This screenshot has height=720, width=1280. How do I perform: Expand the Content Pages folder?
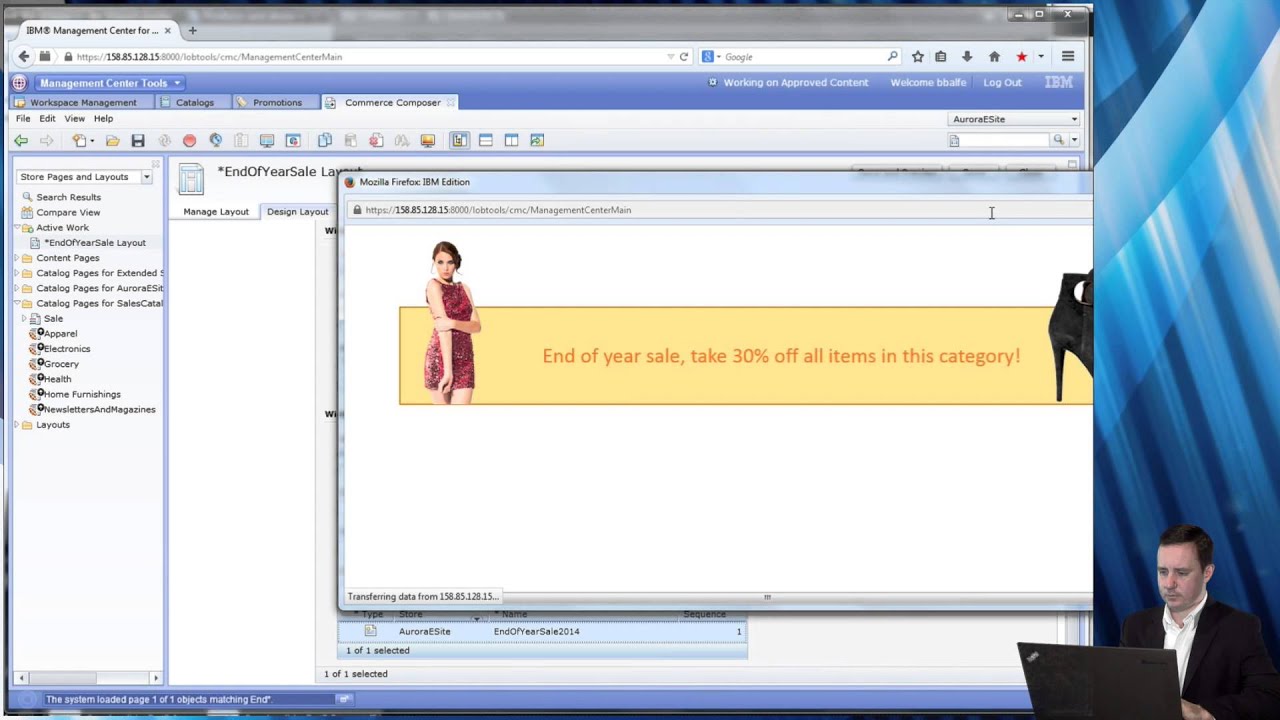coord(17,258)
